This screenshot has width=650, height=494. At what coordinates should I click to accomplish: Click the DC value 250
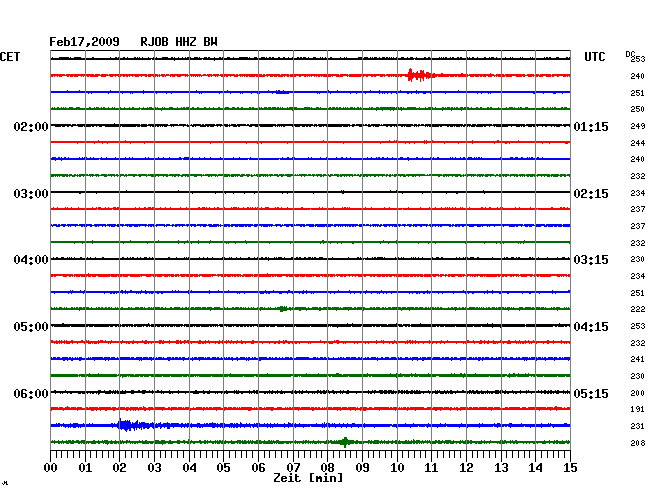638,109
